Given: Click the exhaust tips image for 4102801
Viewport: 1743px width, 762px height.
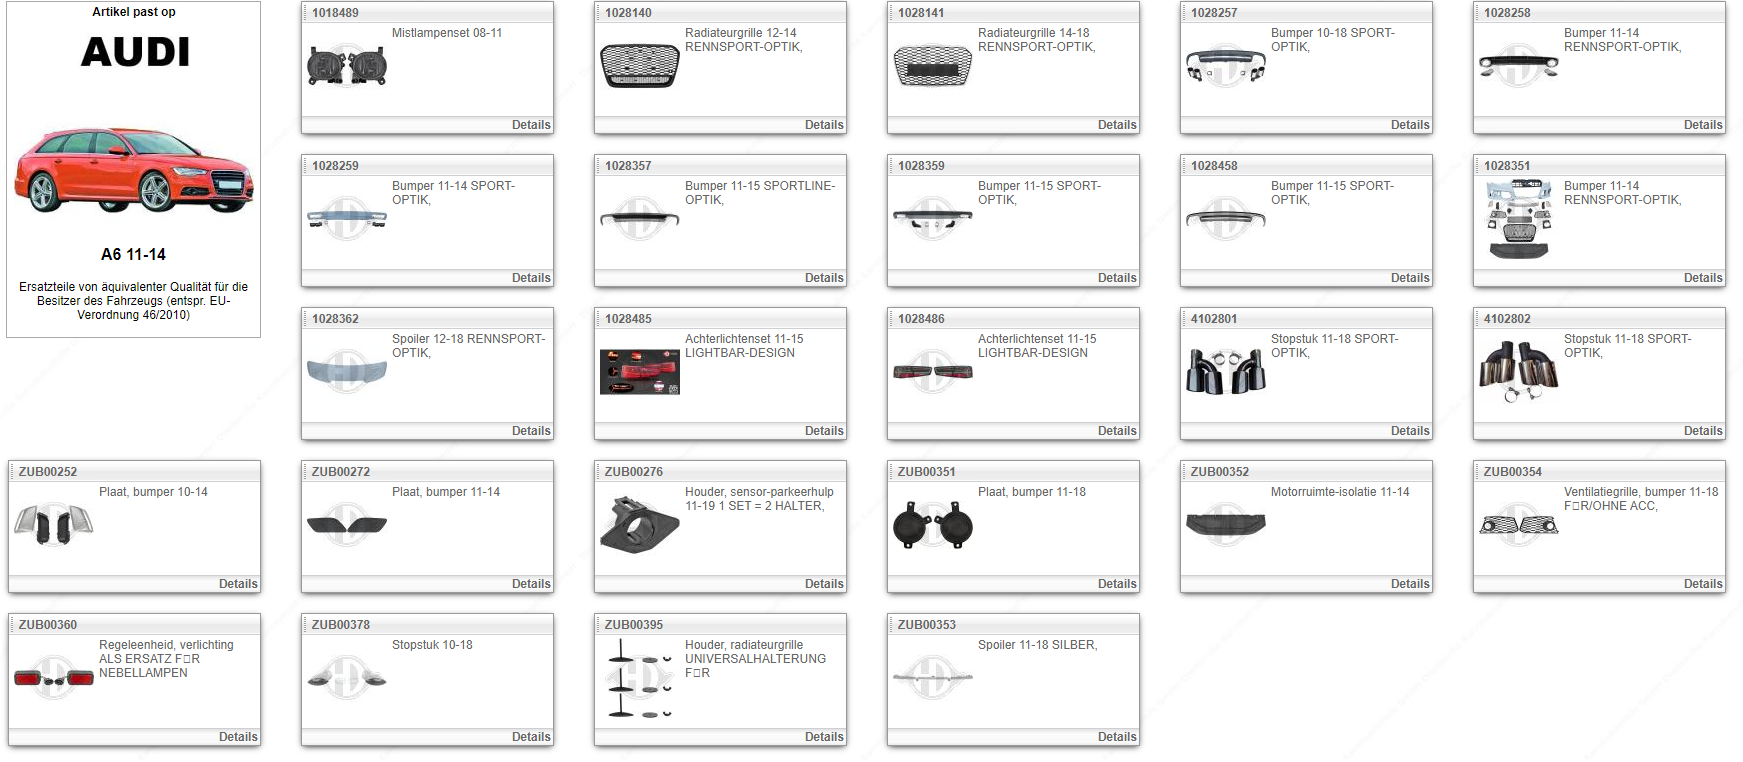Looking at the screenshot, I should [1225, 372].
